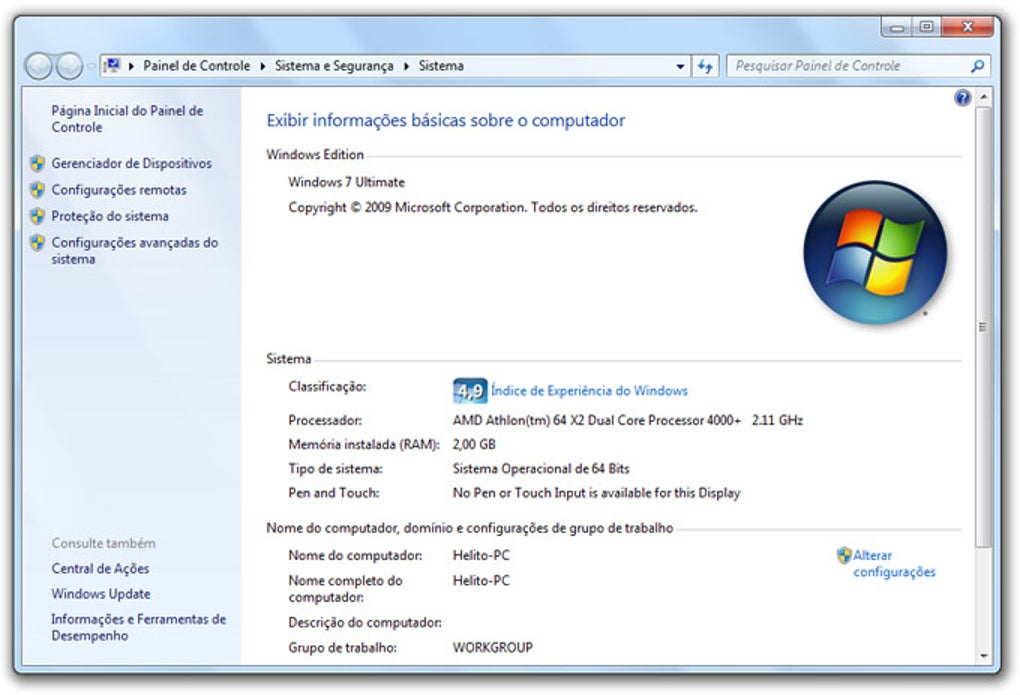Open Configurações remotas

click(x=119, y=190)
